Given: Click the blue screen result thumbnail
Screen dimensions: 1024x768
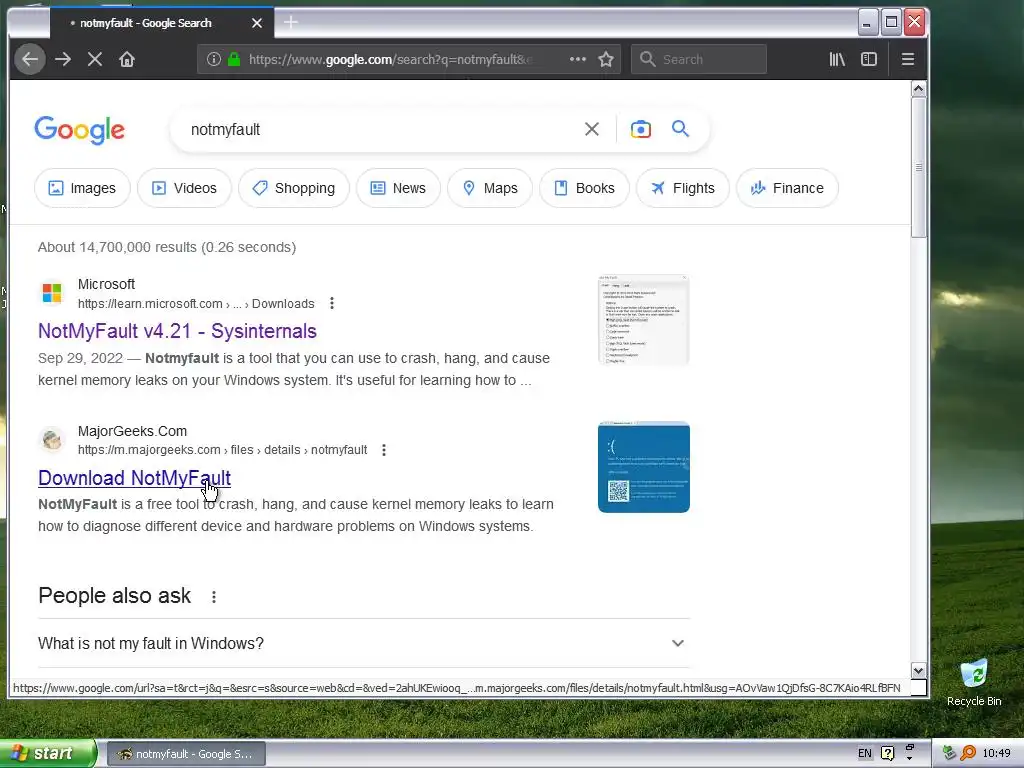Looking at the screenshot, I should (644, 467).
